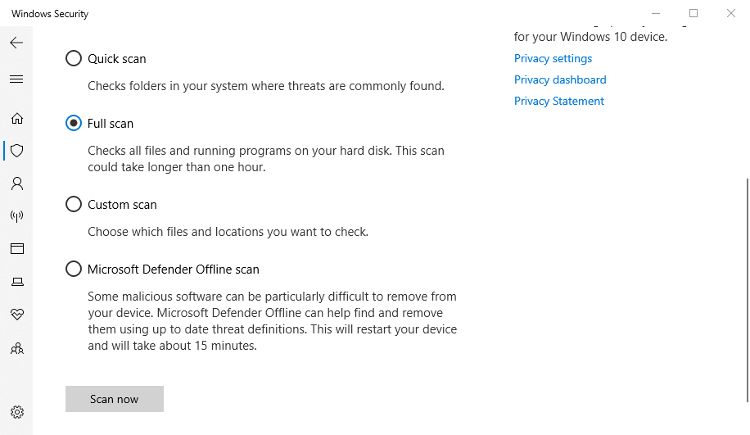Go back using the back arrow
This screenshot has width=750, height=435.
point(16,43)
